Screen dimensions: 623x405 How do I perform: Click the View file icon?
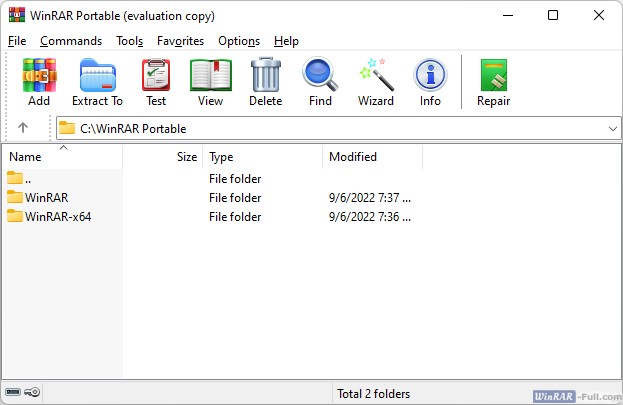click(x=210, y=81)
